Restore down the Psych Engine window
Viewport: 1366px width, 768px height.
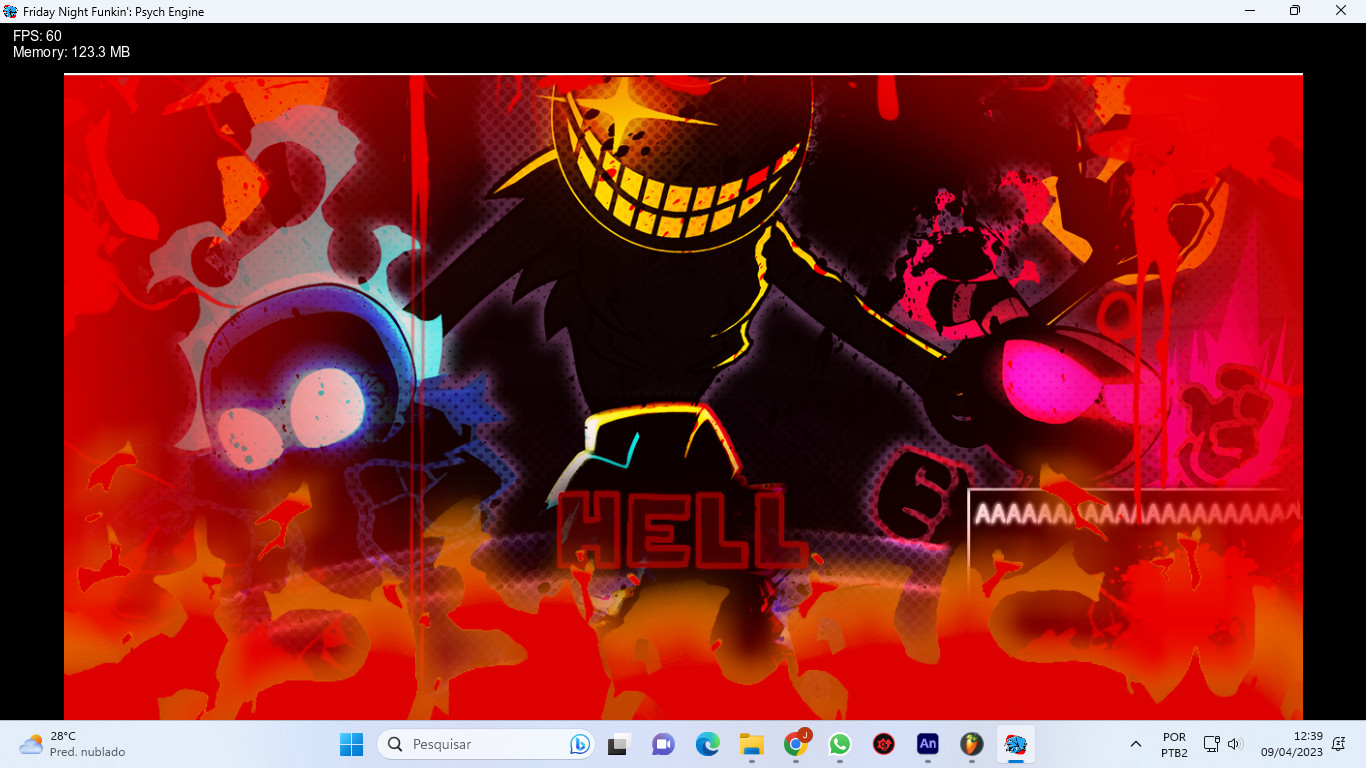(x=1295, y=11)
